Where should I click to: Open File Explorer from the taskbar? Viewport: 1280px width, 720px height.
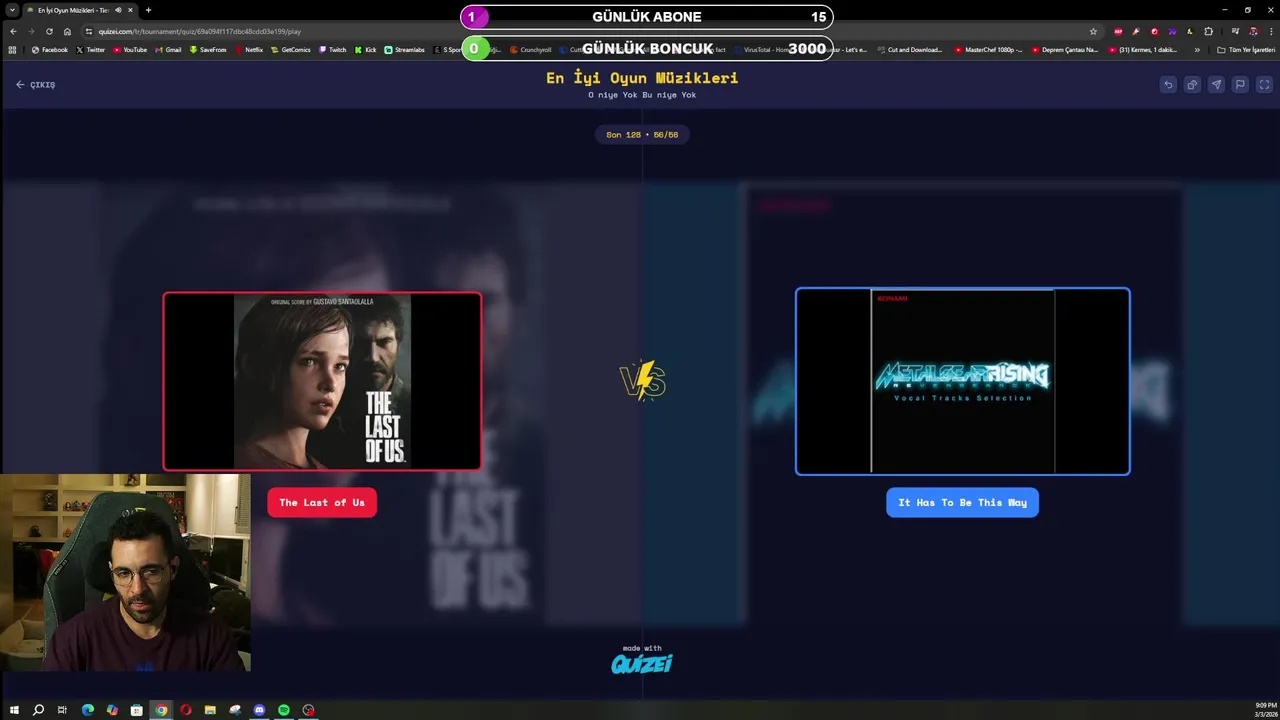point(210,710)
